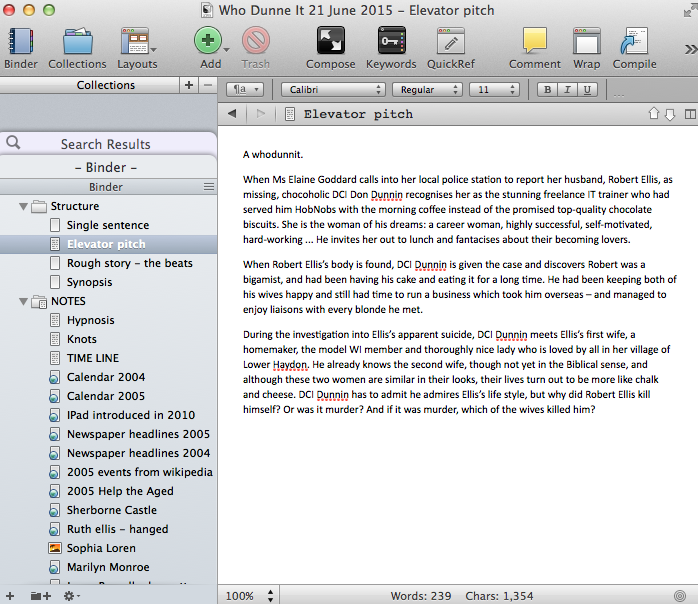Open the Binder toolbar icon

(20, 42)
